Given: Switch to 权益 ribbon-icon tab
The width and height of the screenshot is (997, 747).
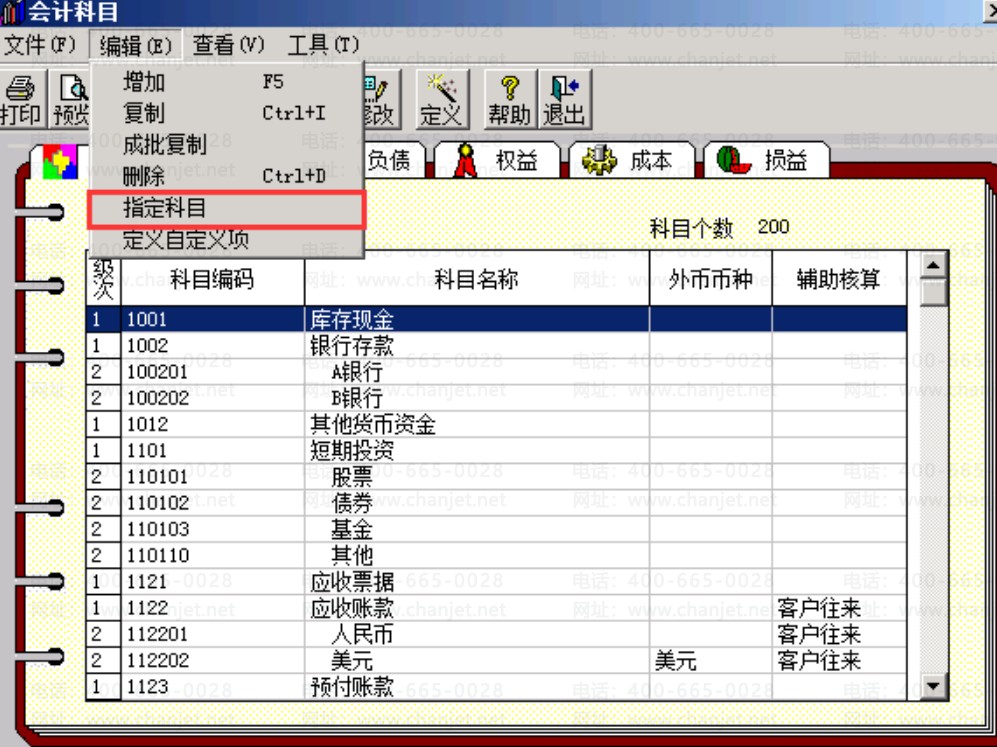Looking at the screenshot, I should tap(497, 160).
